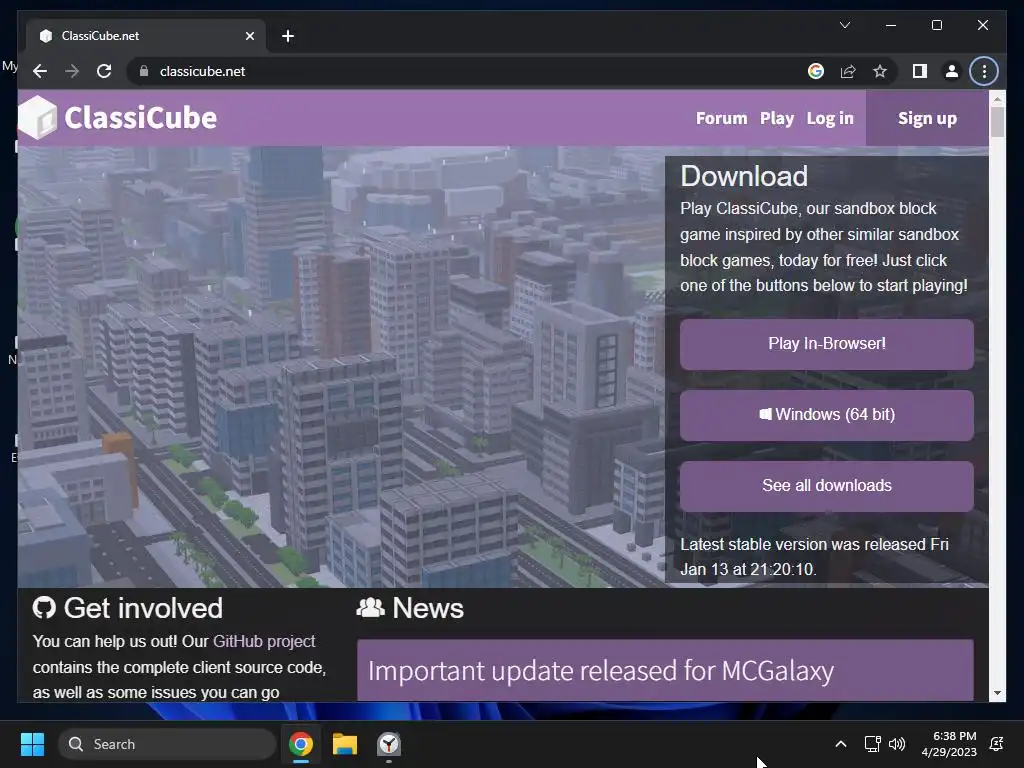The image size is (1024, 768).
Task: Open a new tab with the plus button
Action: tap(288, 36)
